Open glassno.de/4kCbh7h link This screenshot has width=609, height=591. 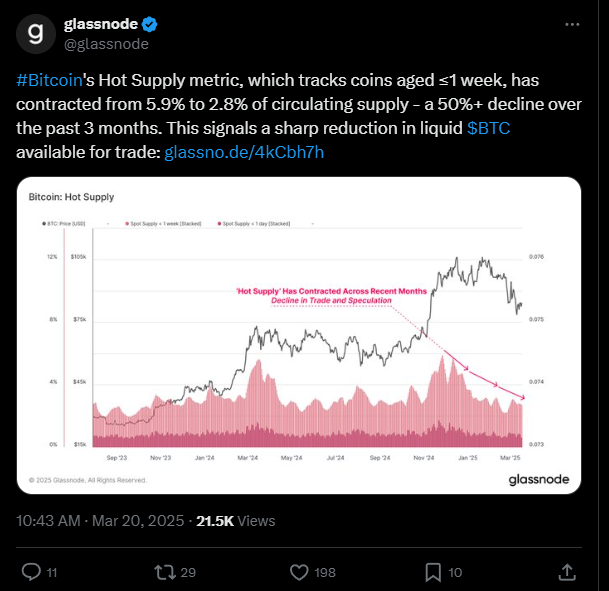[244, 152]
